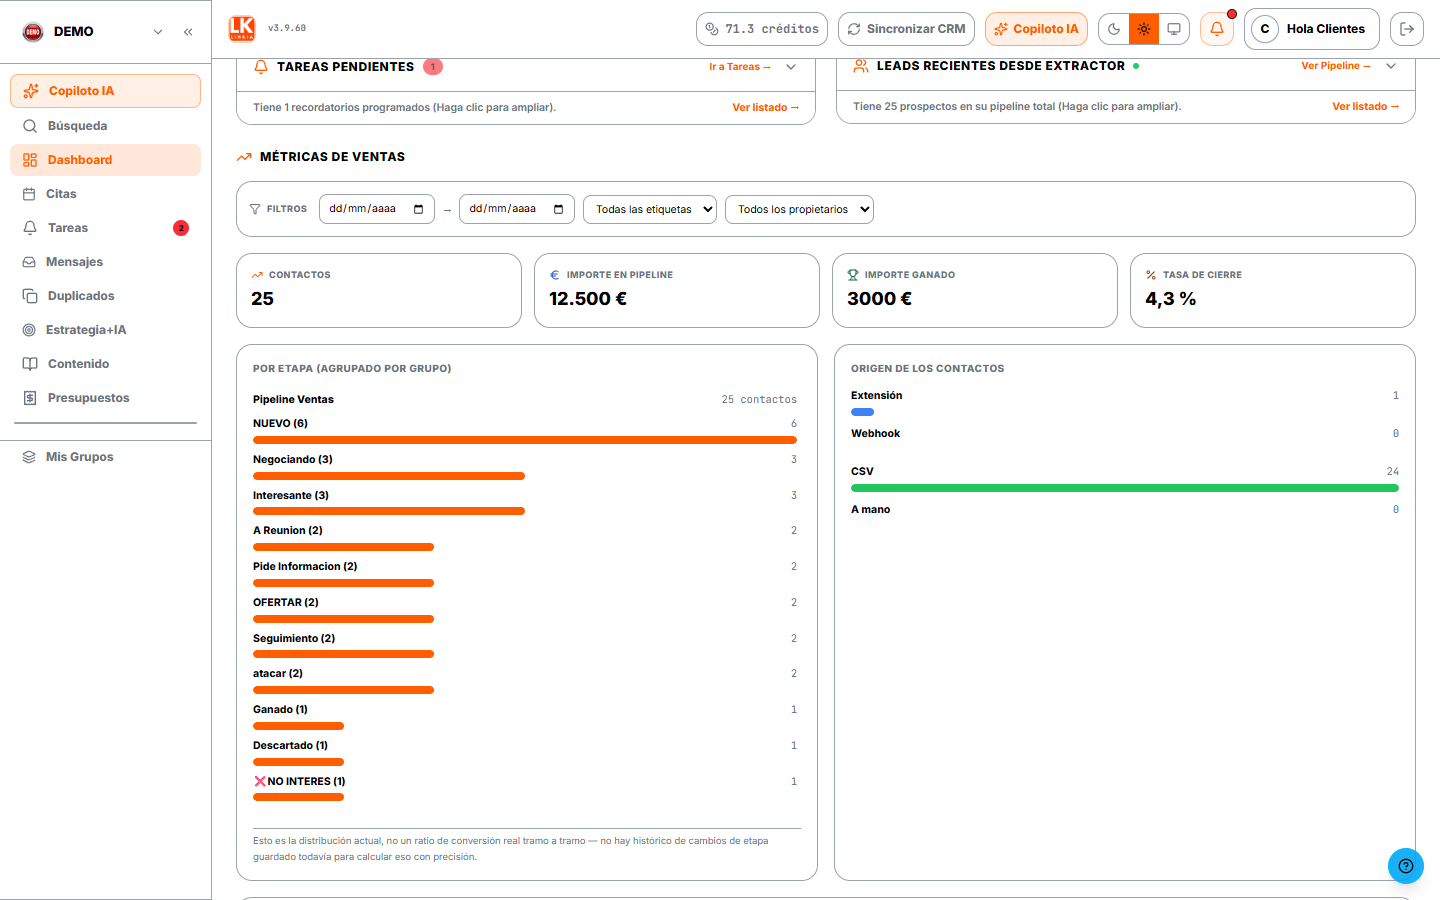
Task: Collapse the sidebar with the double chevron
Action: click(x=188, y=32)
